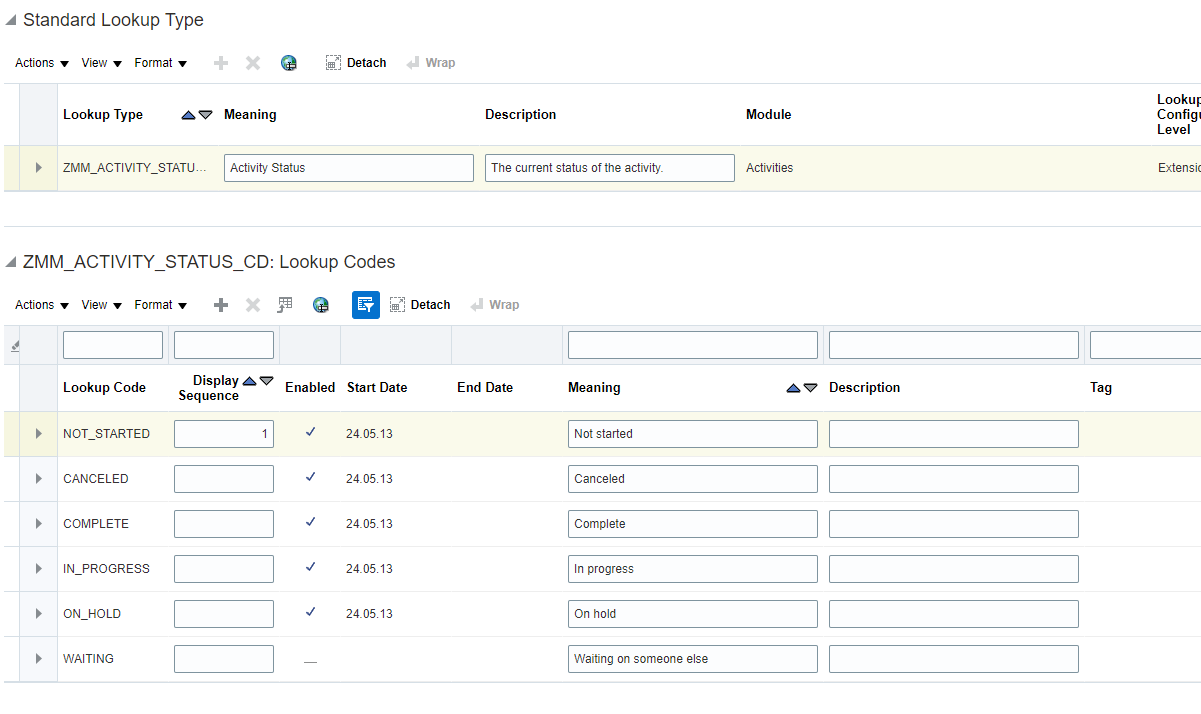Click the filter field above the Meaning column
This screenshot has width=1201, height=714.
click(x=692, y=344)
